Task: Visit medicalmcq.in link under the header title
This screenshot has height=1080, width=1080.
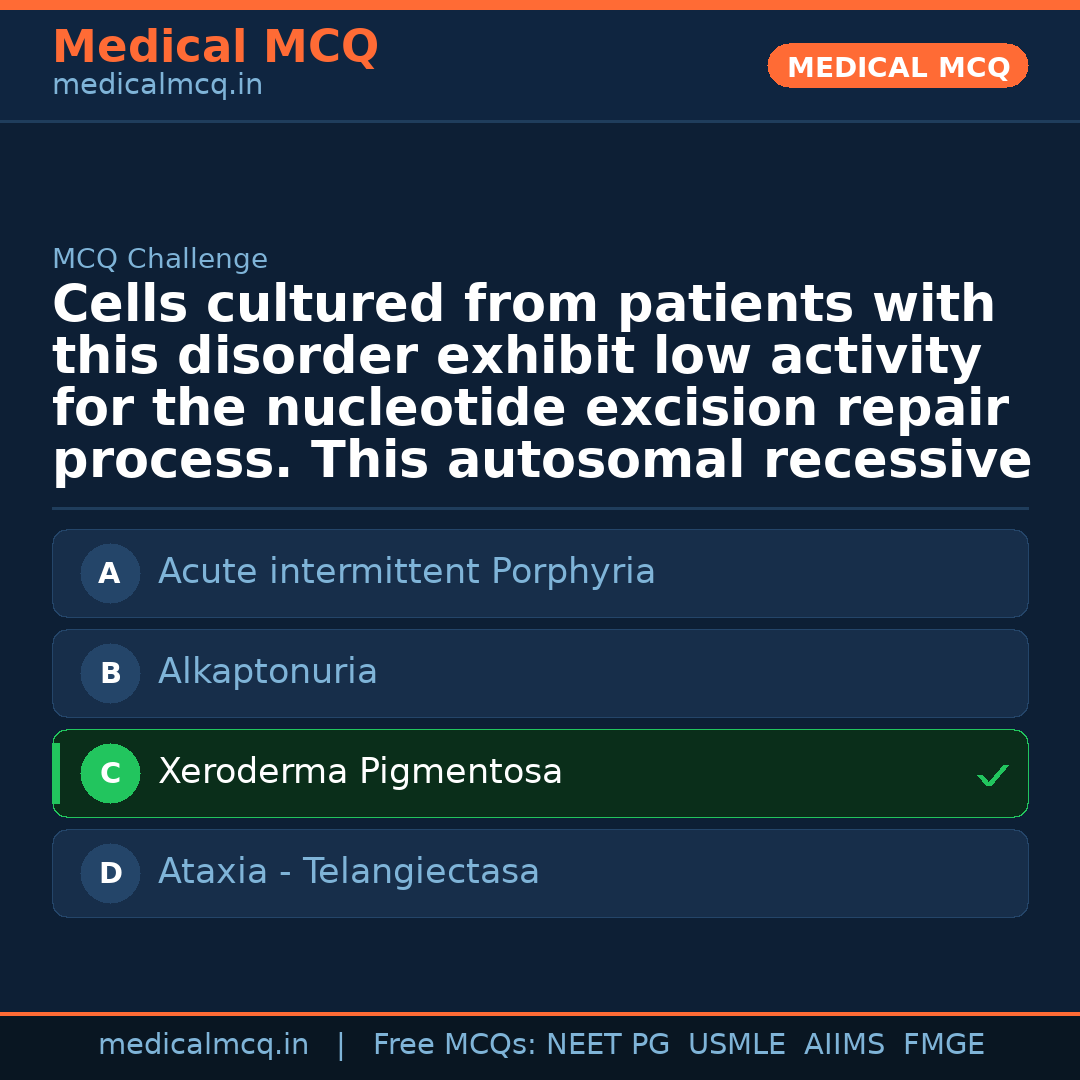Action: (x=157, y=86)
